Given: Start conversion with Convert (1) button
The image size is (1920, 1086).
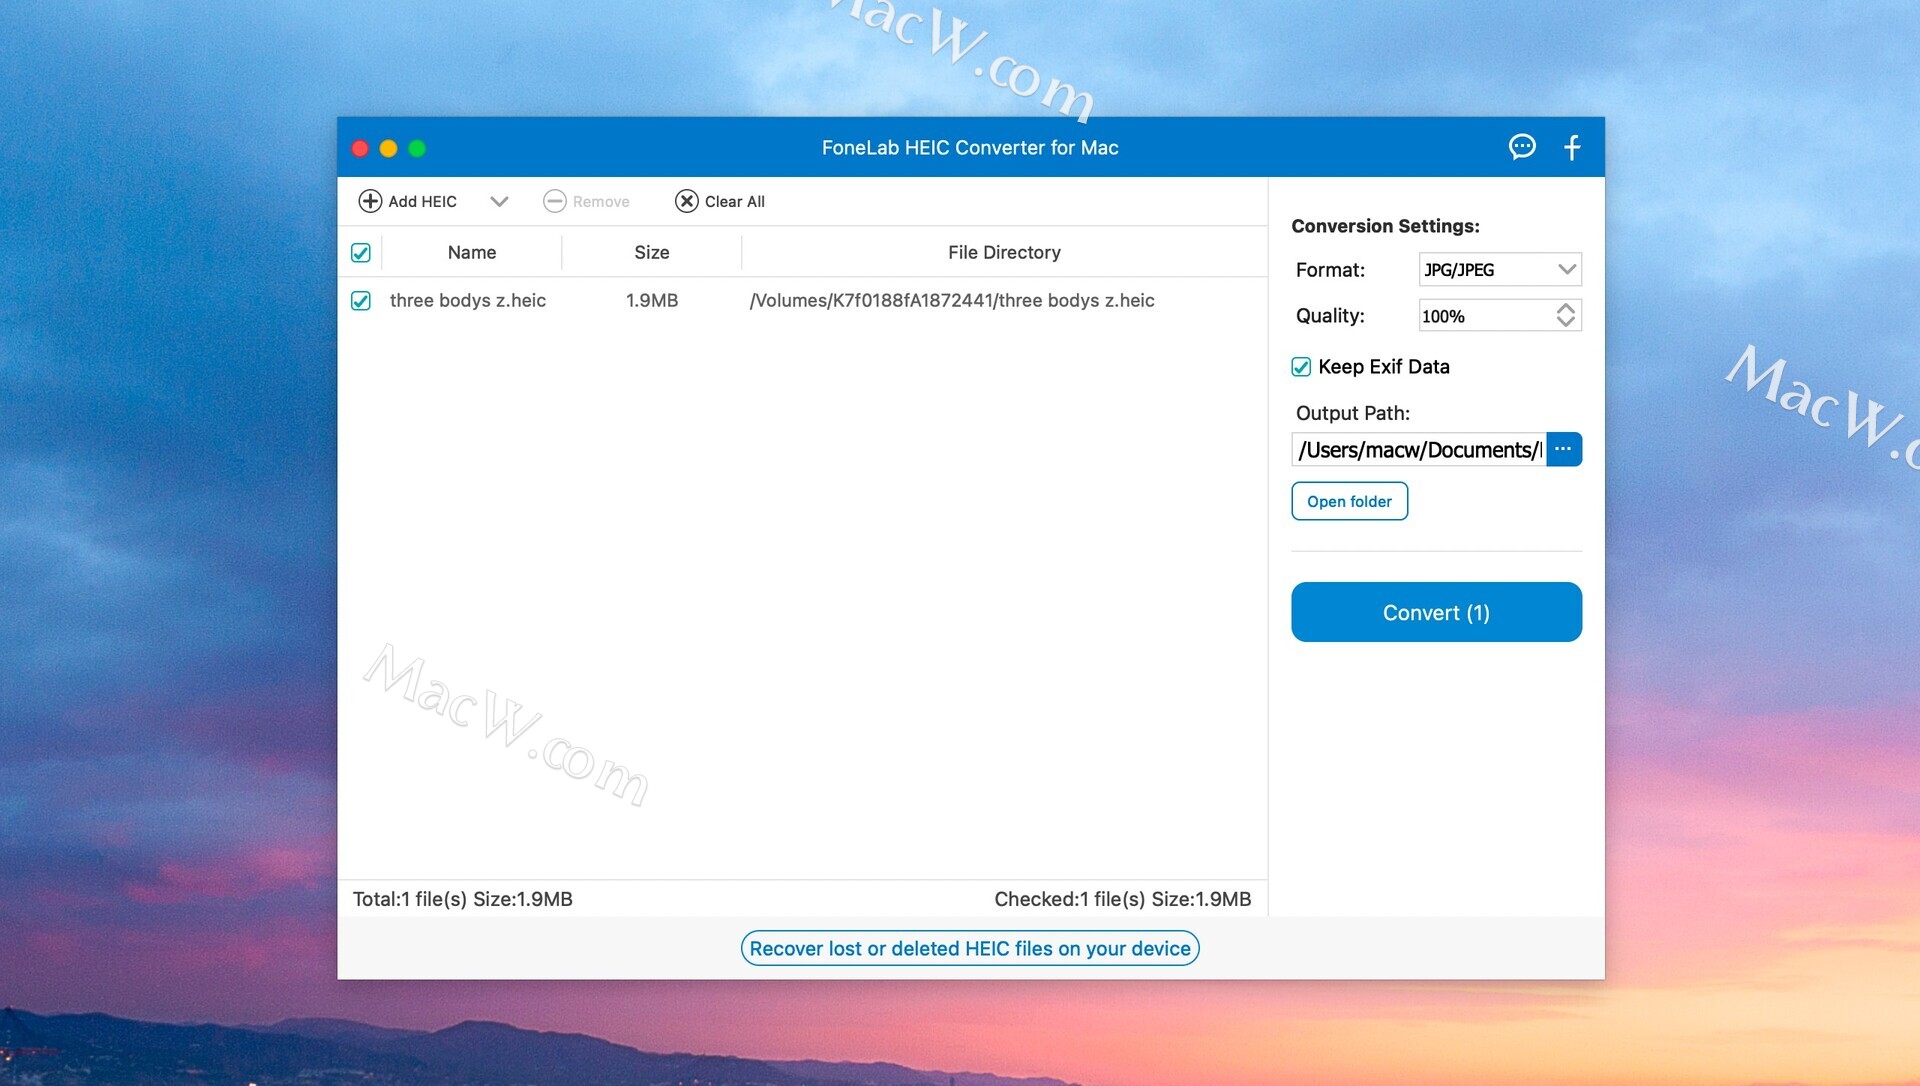Looking at the screenshot, I should coord(1436,612).
